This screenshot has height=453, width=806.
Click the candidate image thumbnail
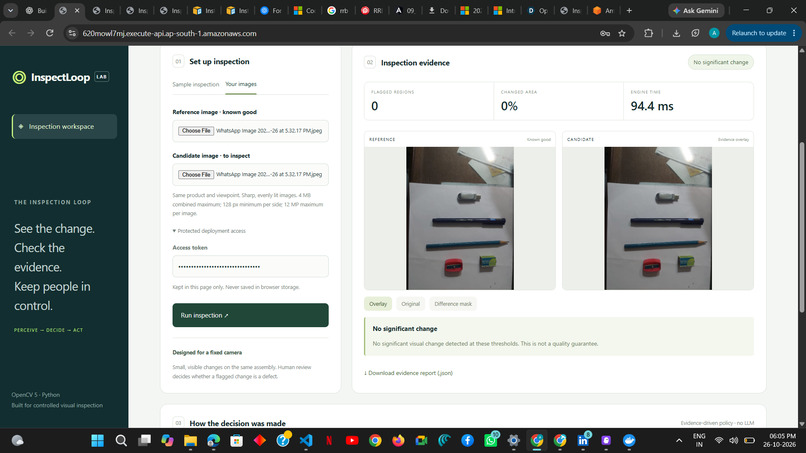pyautogui.click(x=658, y=218)
